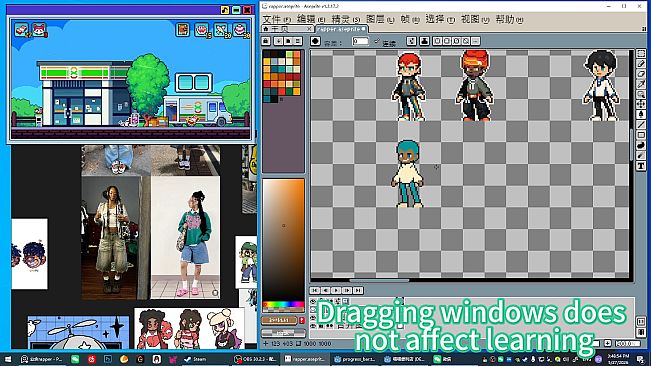Select the paint bucket tool
The width and height of the screenshot is (651, 366).
click(641, 115)
